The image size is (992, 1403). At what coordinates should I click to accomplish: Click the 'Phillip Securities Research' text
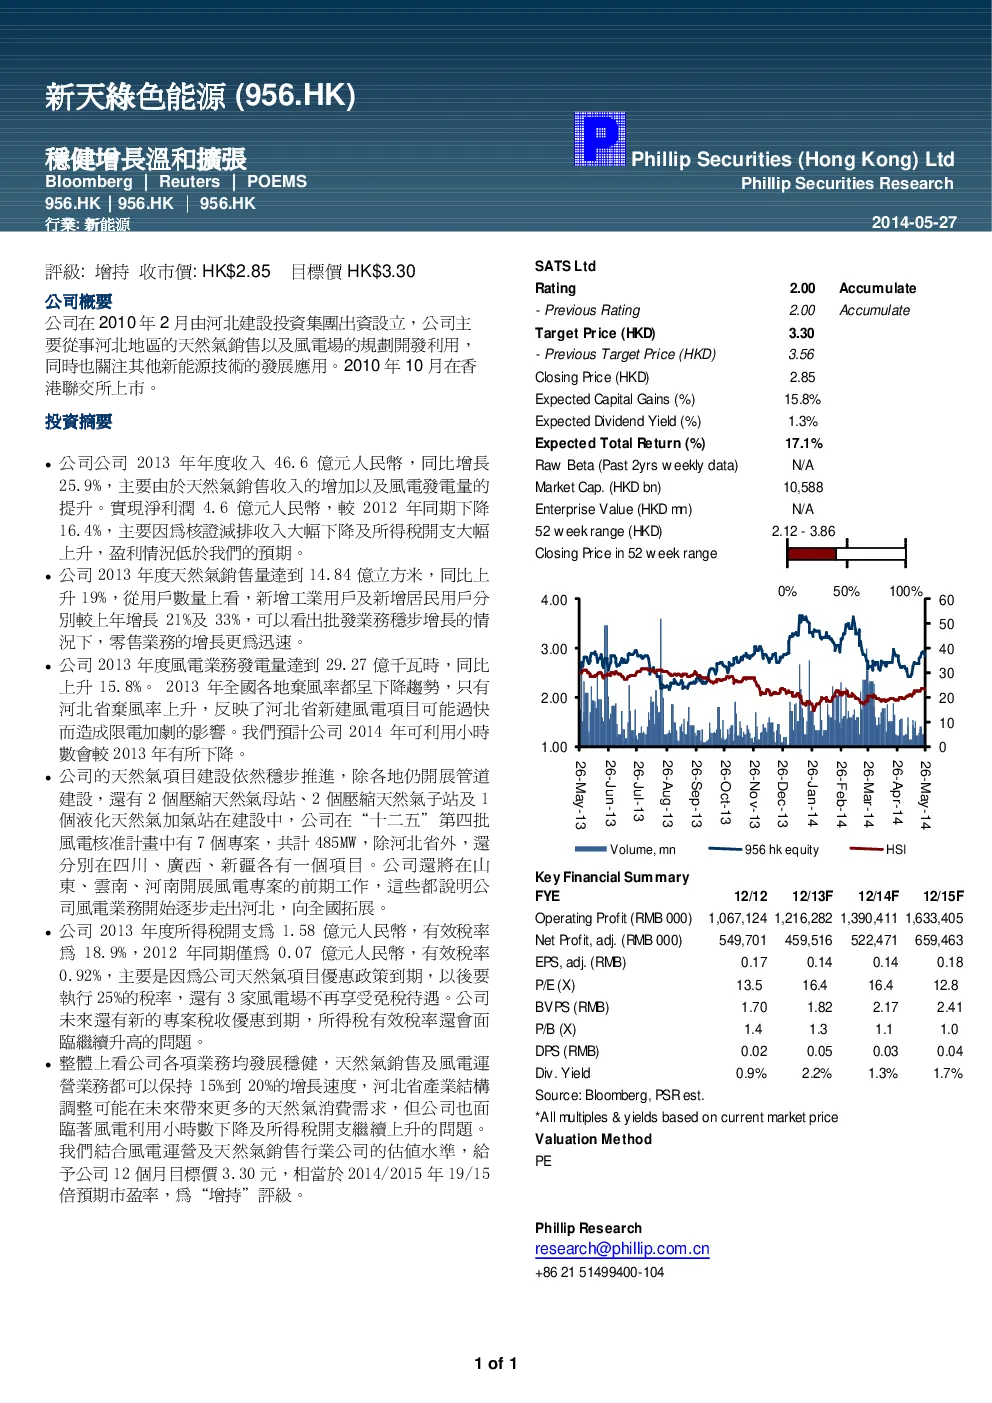coord(847,184)
